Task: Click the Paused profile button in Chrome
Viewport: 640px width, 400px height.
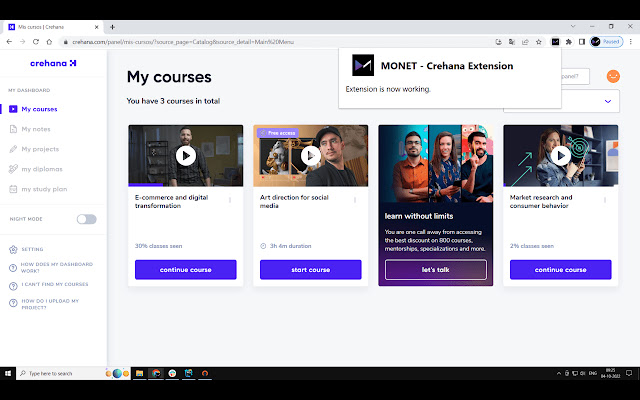Action: click(607, 42)
